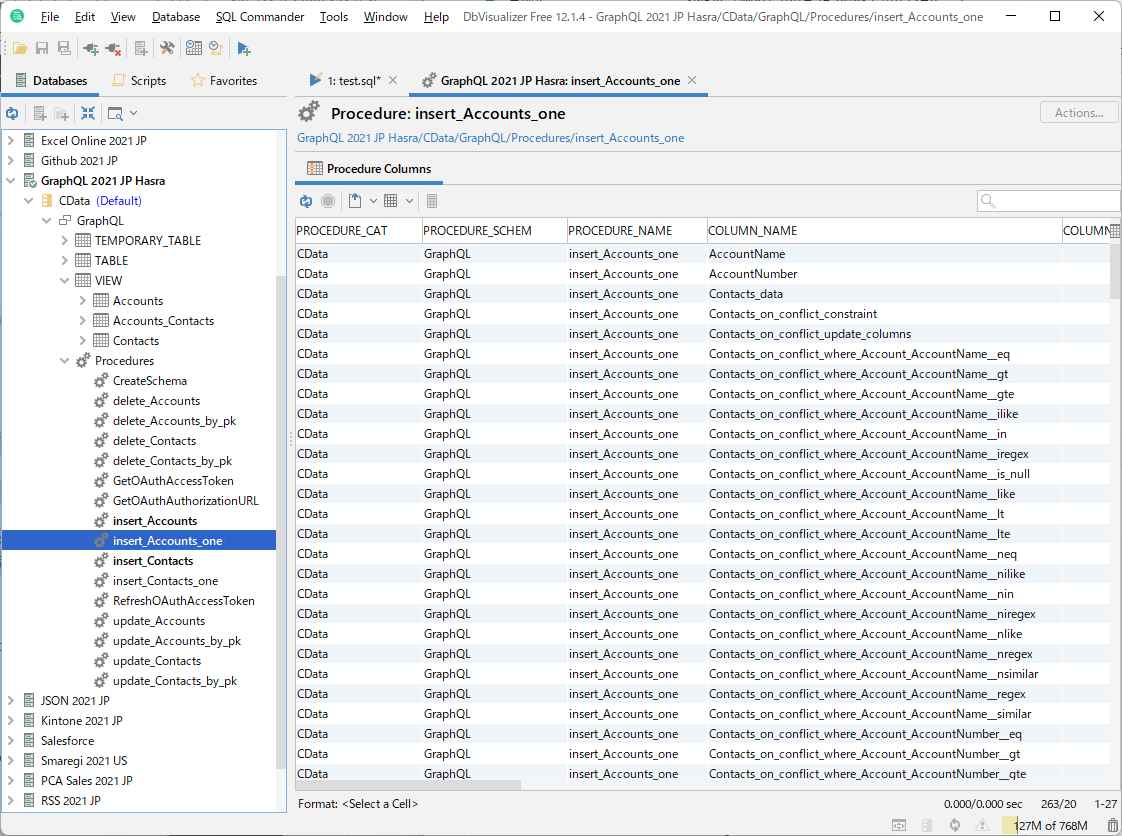Reload the Procedure Columns grid
Image resolution: width=1122 pixels, height=836 pixels.
[306, 201]
